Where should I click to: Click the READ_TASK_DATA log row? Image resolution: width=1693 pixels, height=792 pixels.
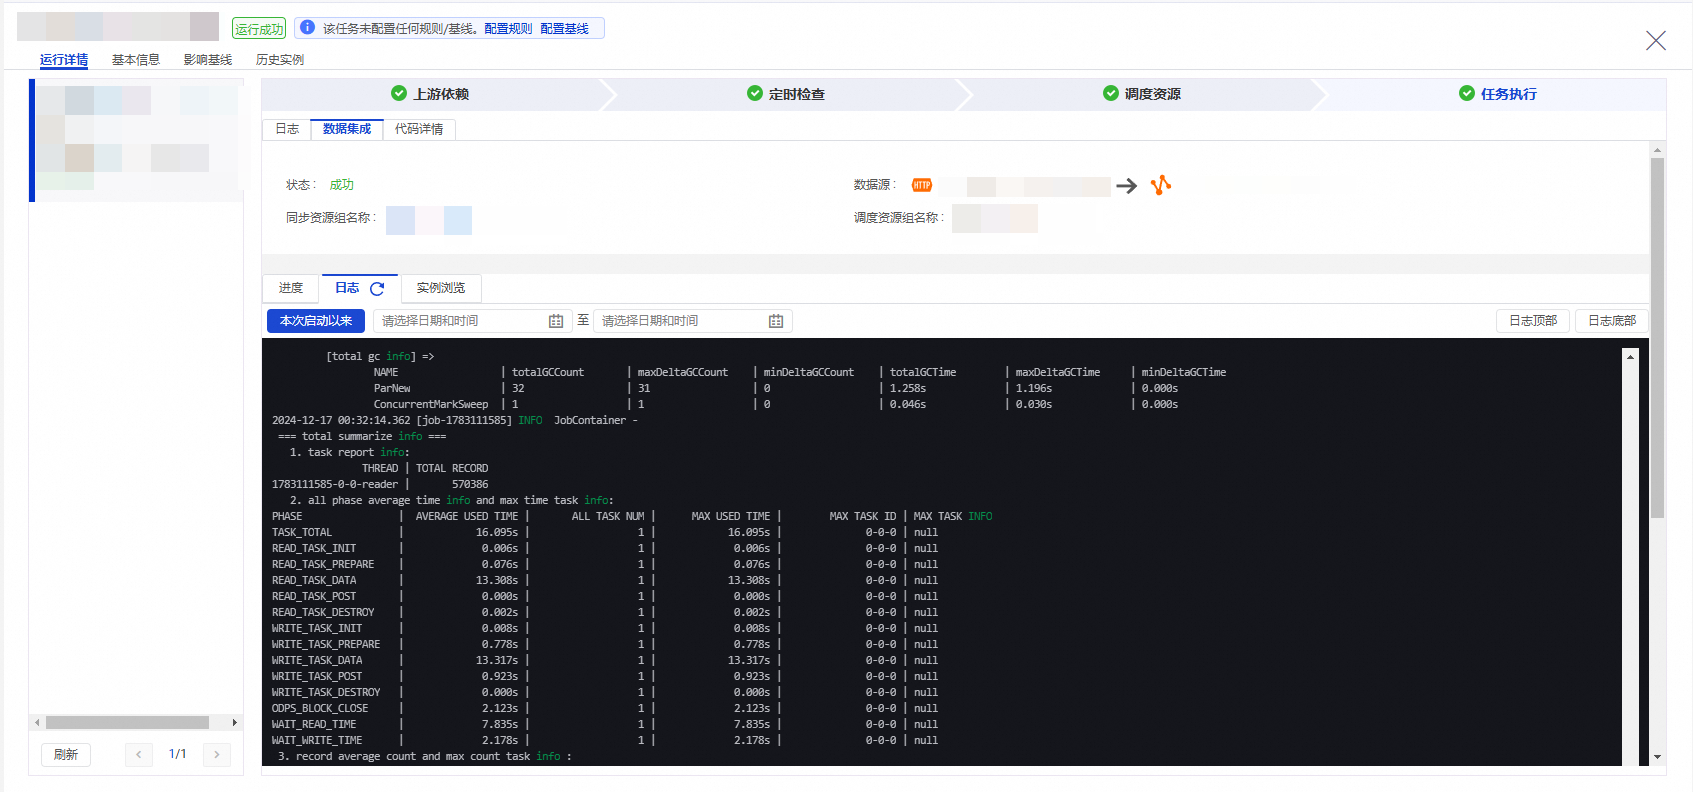tap(605, 580)
